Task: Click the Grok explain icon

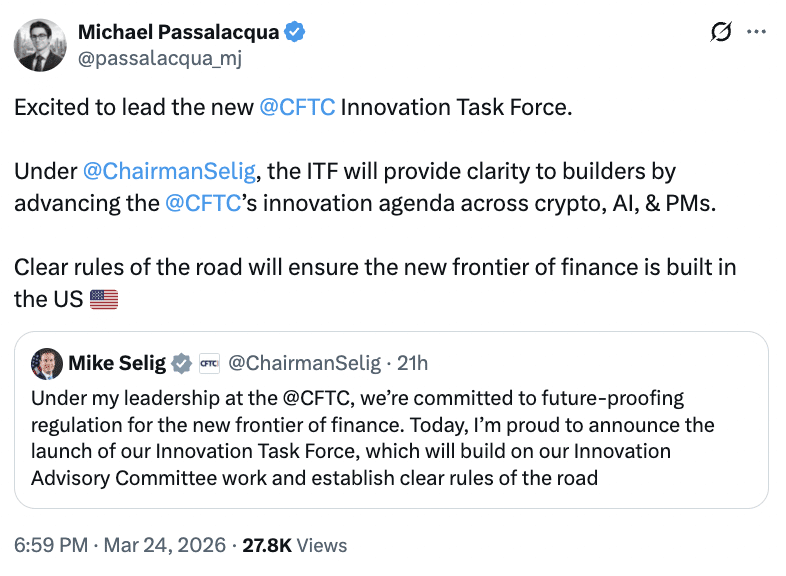Action: [x=720, y=33]
